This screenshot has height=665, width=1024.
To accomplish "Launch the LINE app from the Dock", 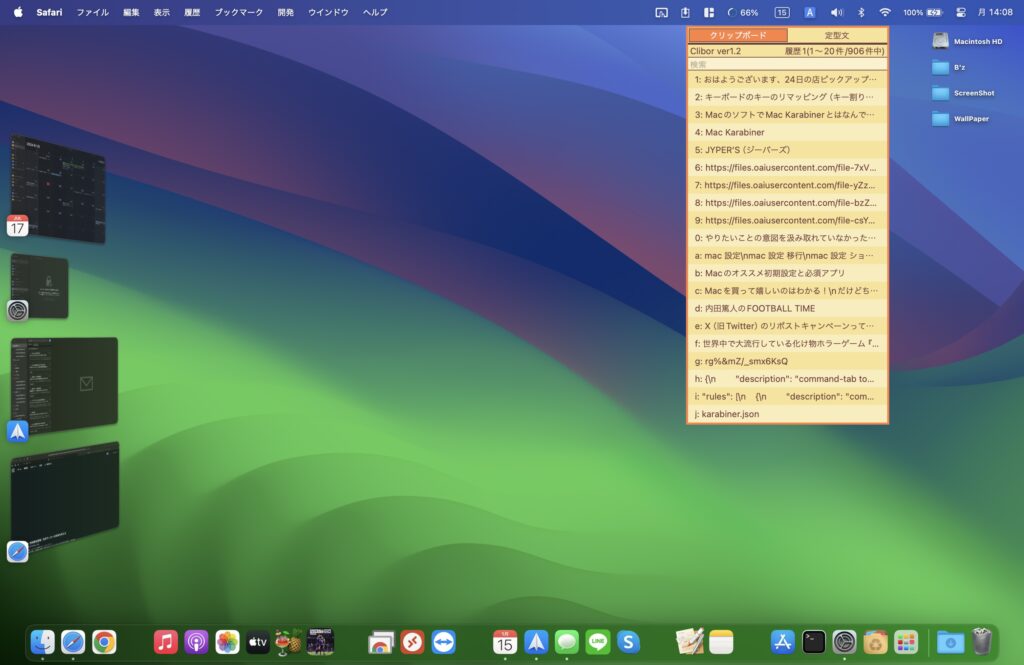I will point(598,642).
